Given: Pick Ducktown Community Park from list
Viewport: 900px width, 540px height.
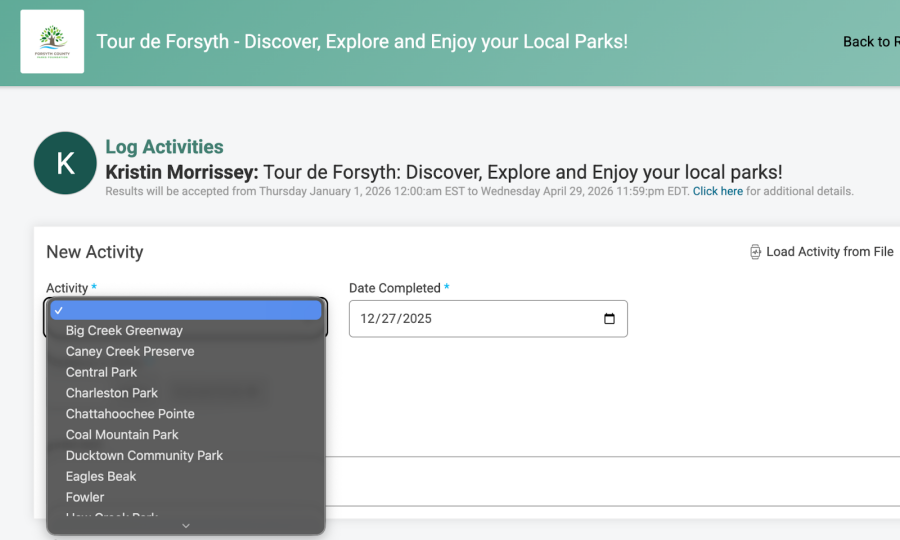Looking at the screenshot, I should [144, 456].
